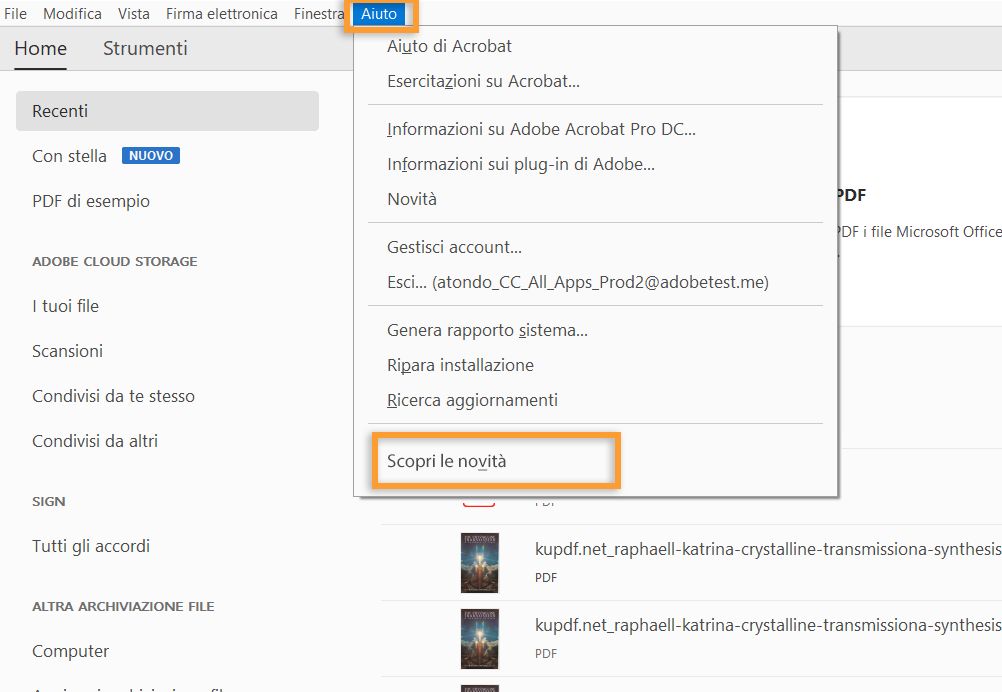This screenshot has height=692, width=1002.
Task: Select Recenti in the left sidebar
Action: click(x=60, y=111)
